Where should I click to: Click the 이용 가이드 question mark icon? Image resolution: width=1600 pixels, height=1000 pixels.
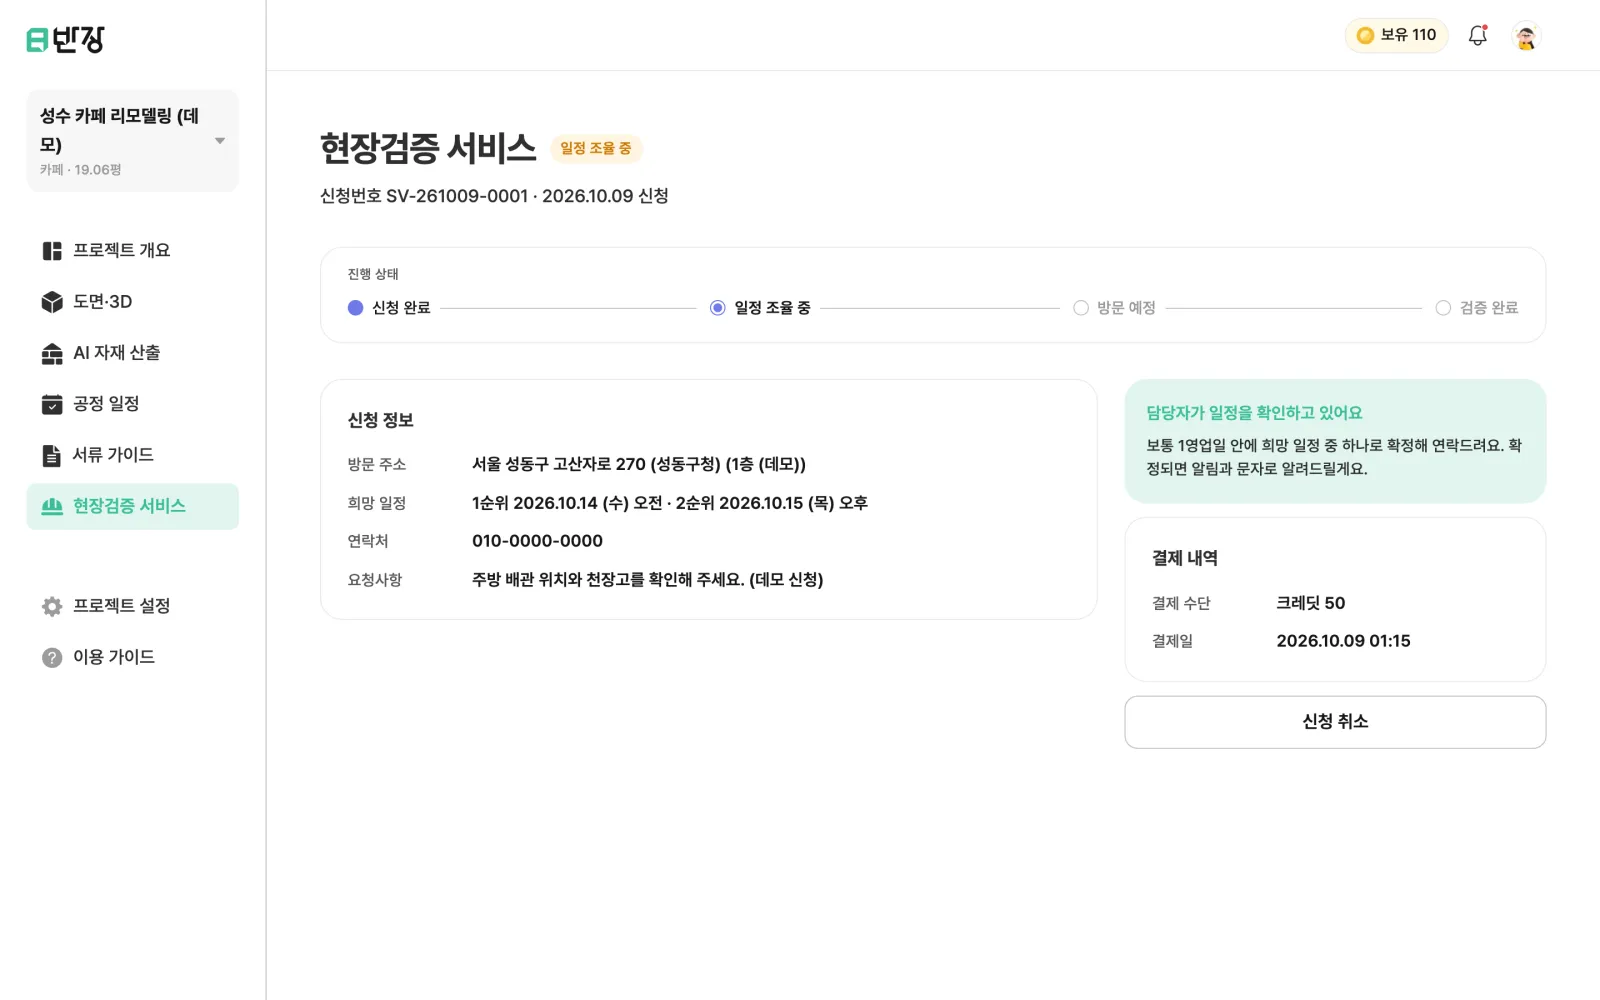coord(52,657)
